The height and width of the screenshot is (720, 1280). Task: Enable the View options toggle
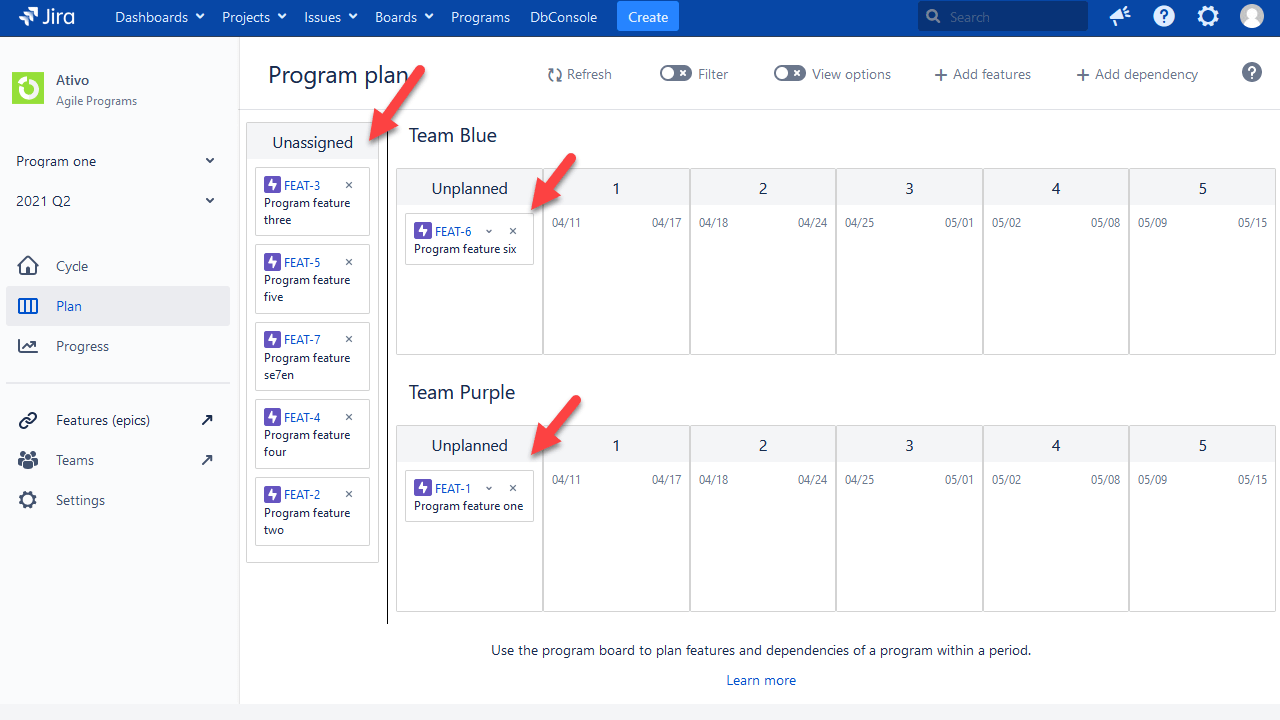[789, 73]
